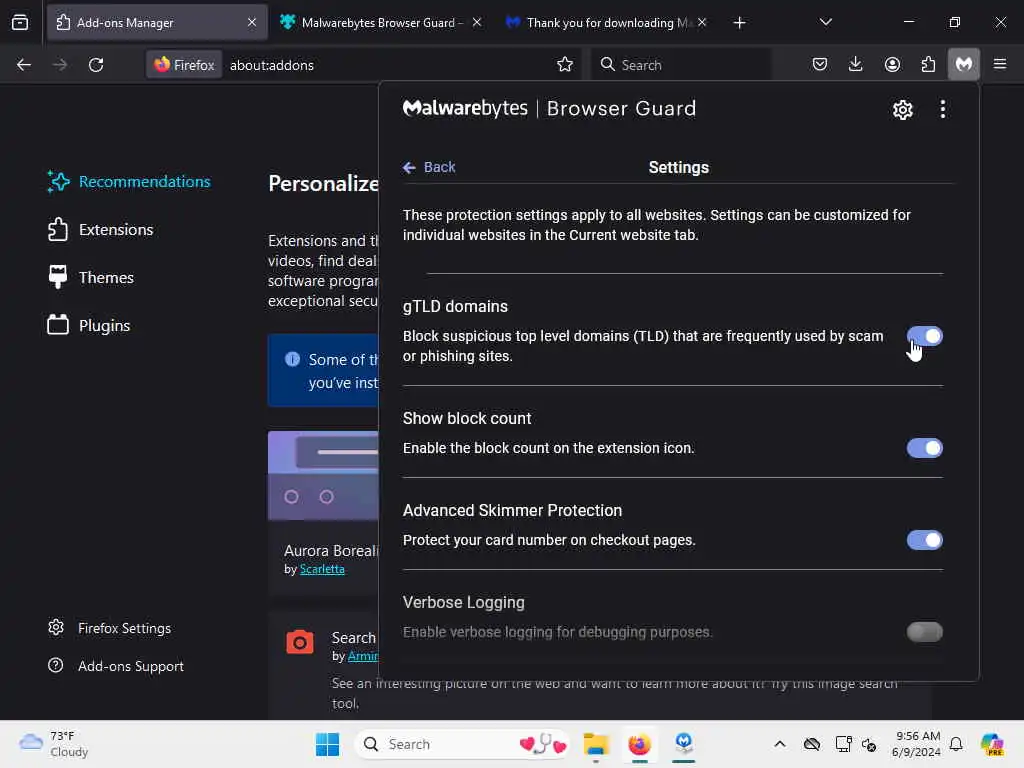Turn off Advanced Skimmer Protection toggle

point(924,540)
